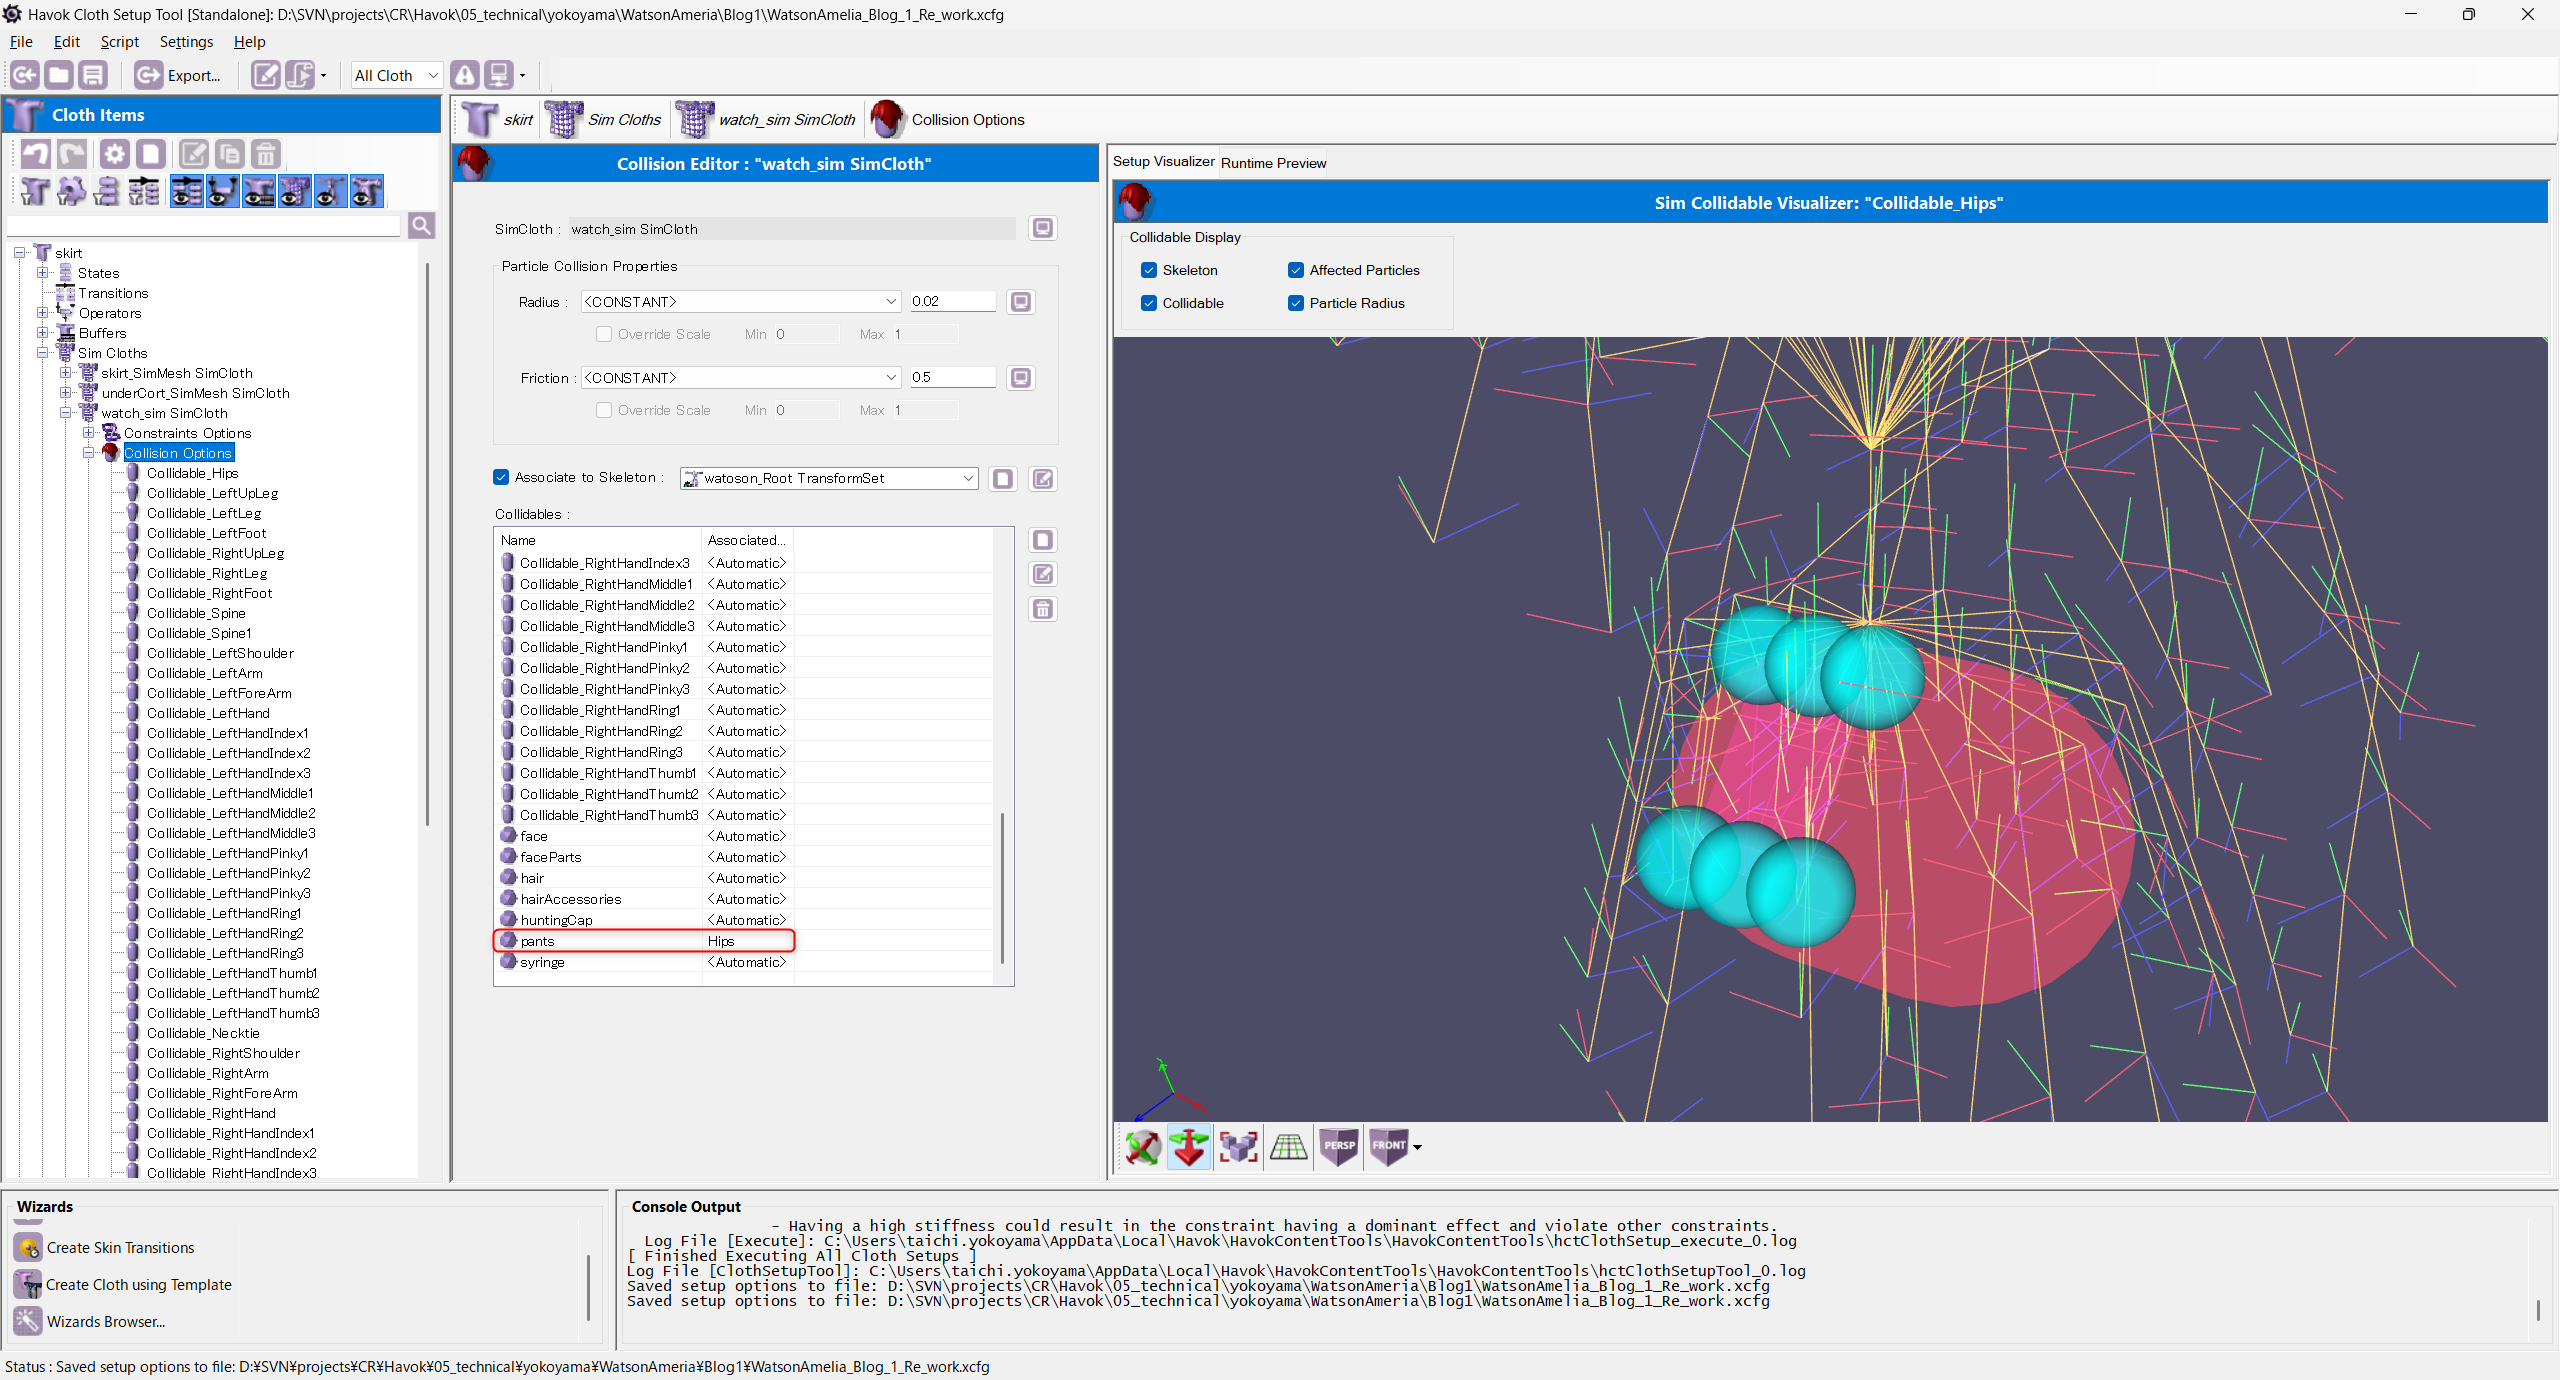Switch to the Runtime Preview tab
Viewport: 2560px width, 1380px height.
1273,163
